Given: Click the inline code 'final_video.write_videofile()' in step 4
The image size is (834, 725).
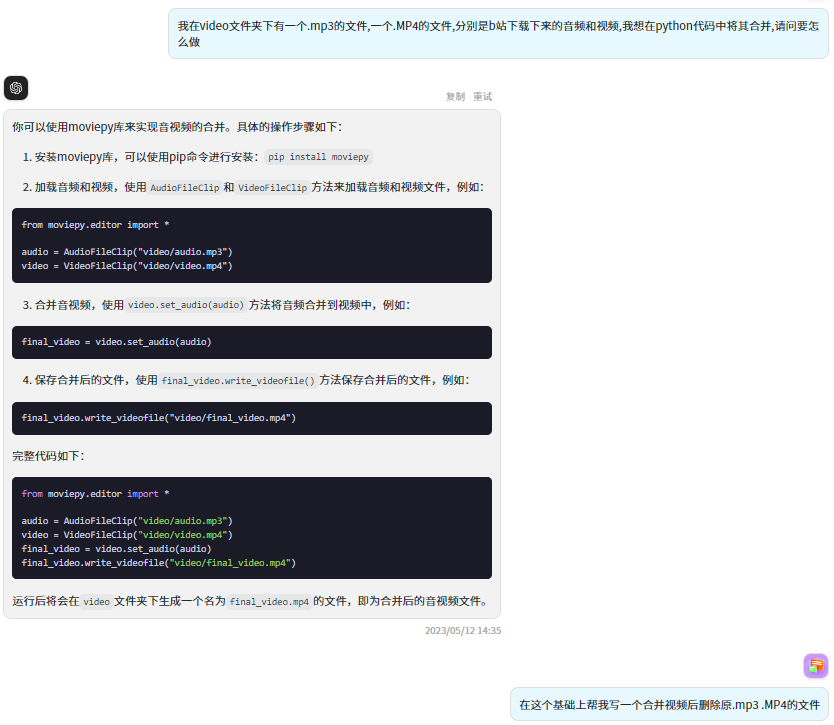Looking at the screenshot, I should coord(238,380).
